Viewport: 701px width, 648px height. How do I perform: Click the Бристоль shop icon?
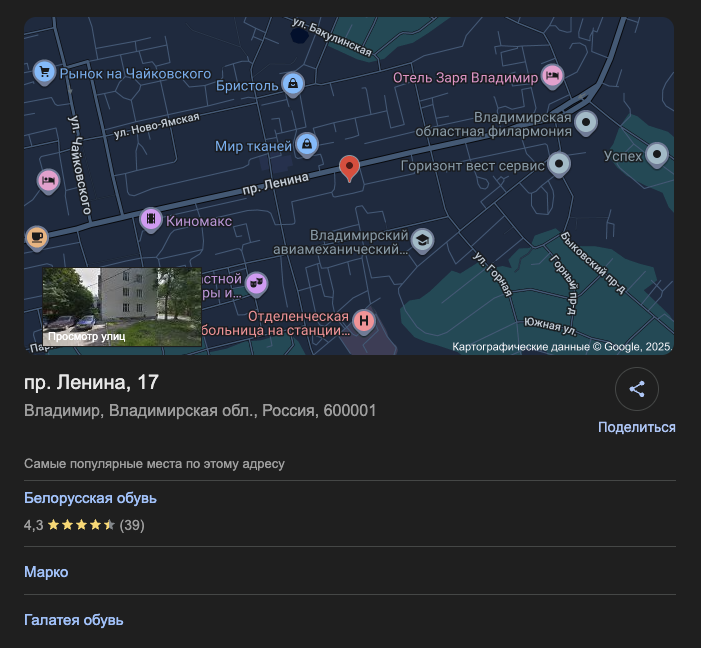point(292,84)
